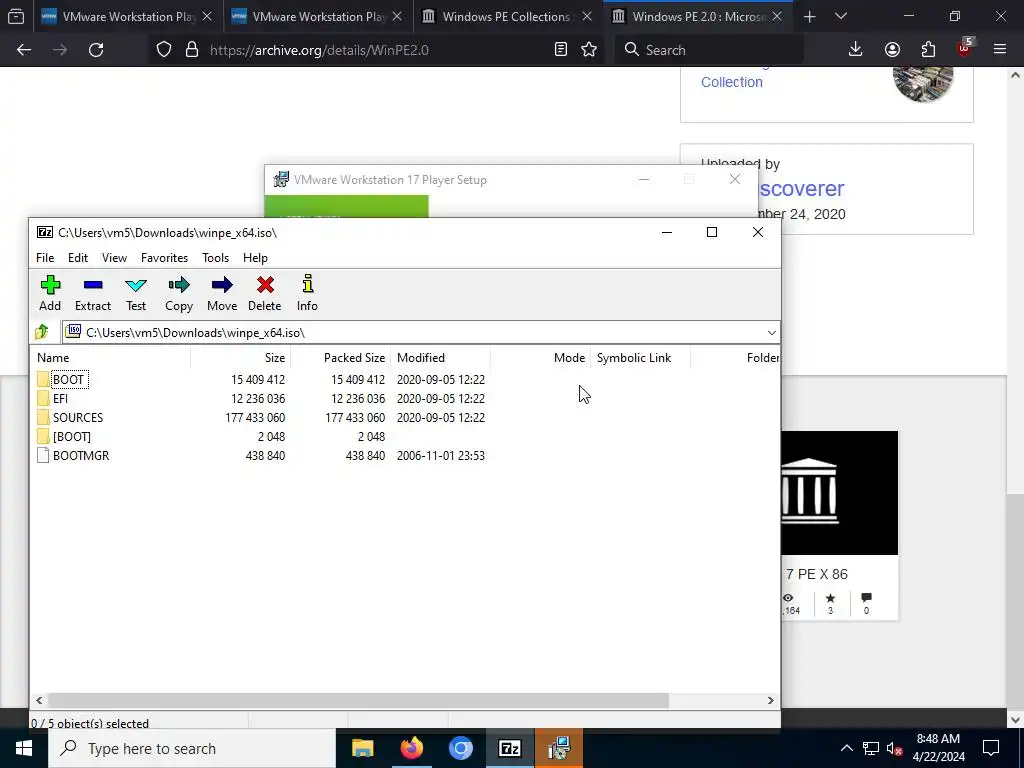
Task: Open the Help menu
Action: click(255, 258)
